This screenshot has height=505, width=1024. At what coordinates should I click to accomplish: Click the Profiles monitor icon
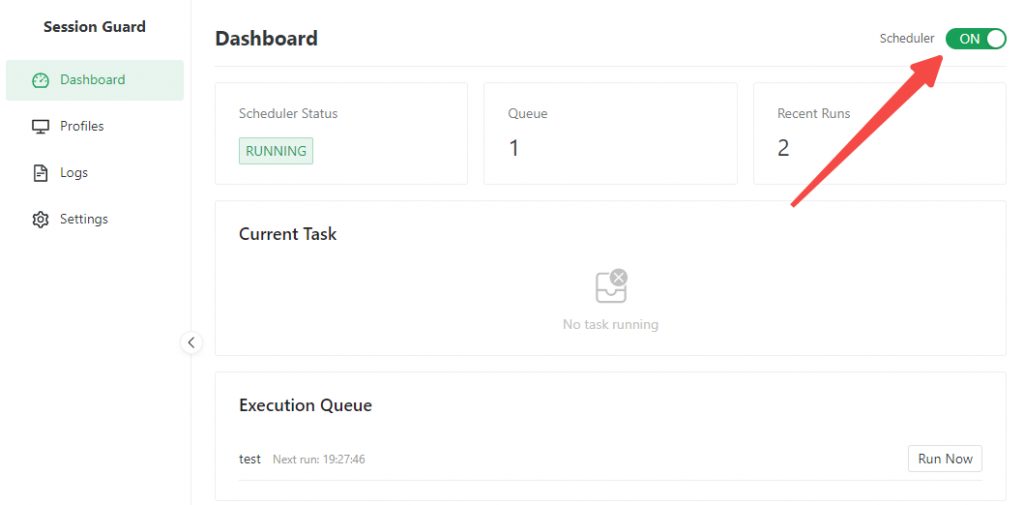pos(41,127)
